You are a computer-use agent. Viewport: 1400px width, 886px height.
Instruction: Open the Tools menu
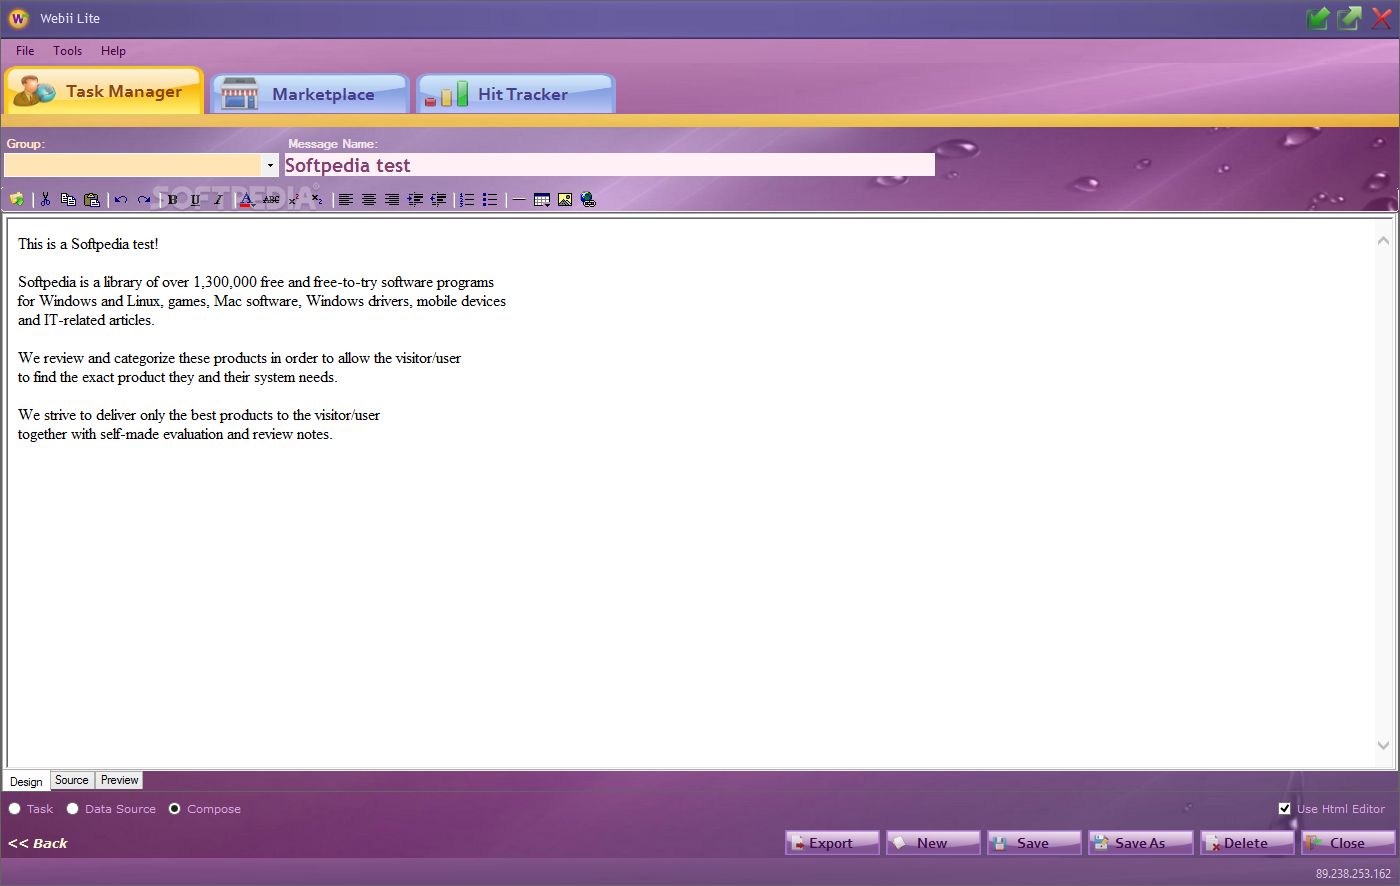[x=68, y=51]
